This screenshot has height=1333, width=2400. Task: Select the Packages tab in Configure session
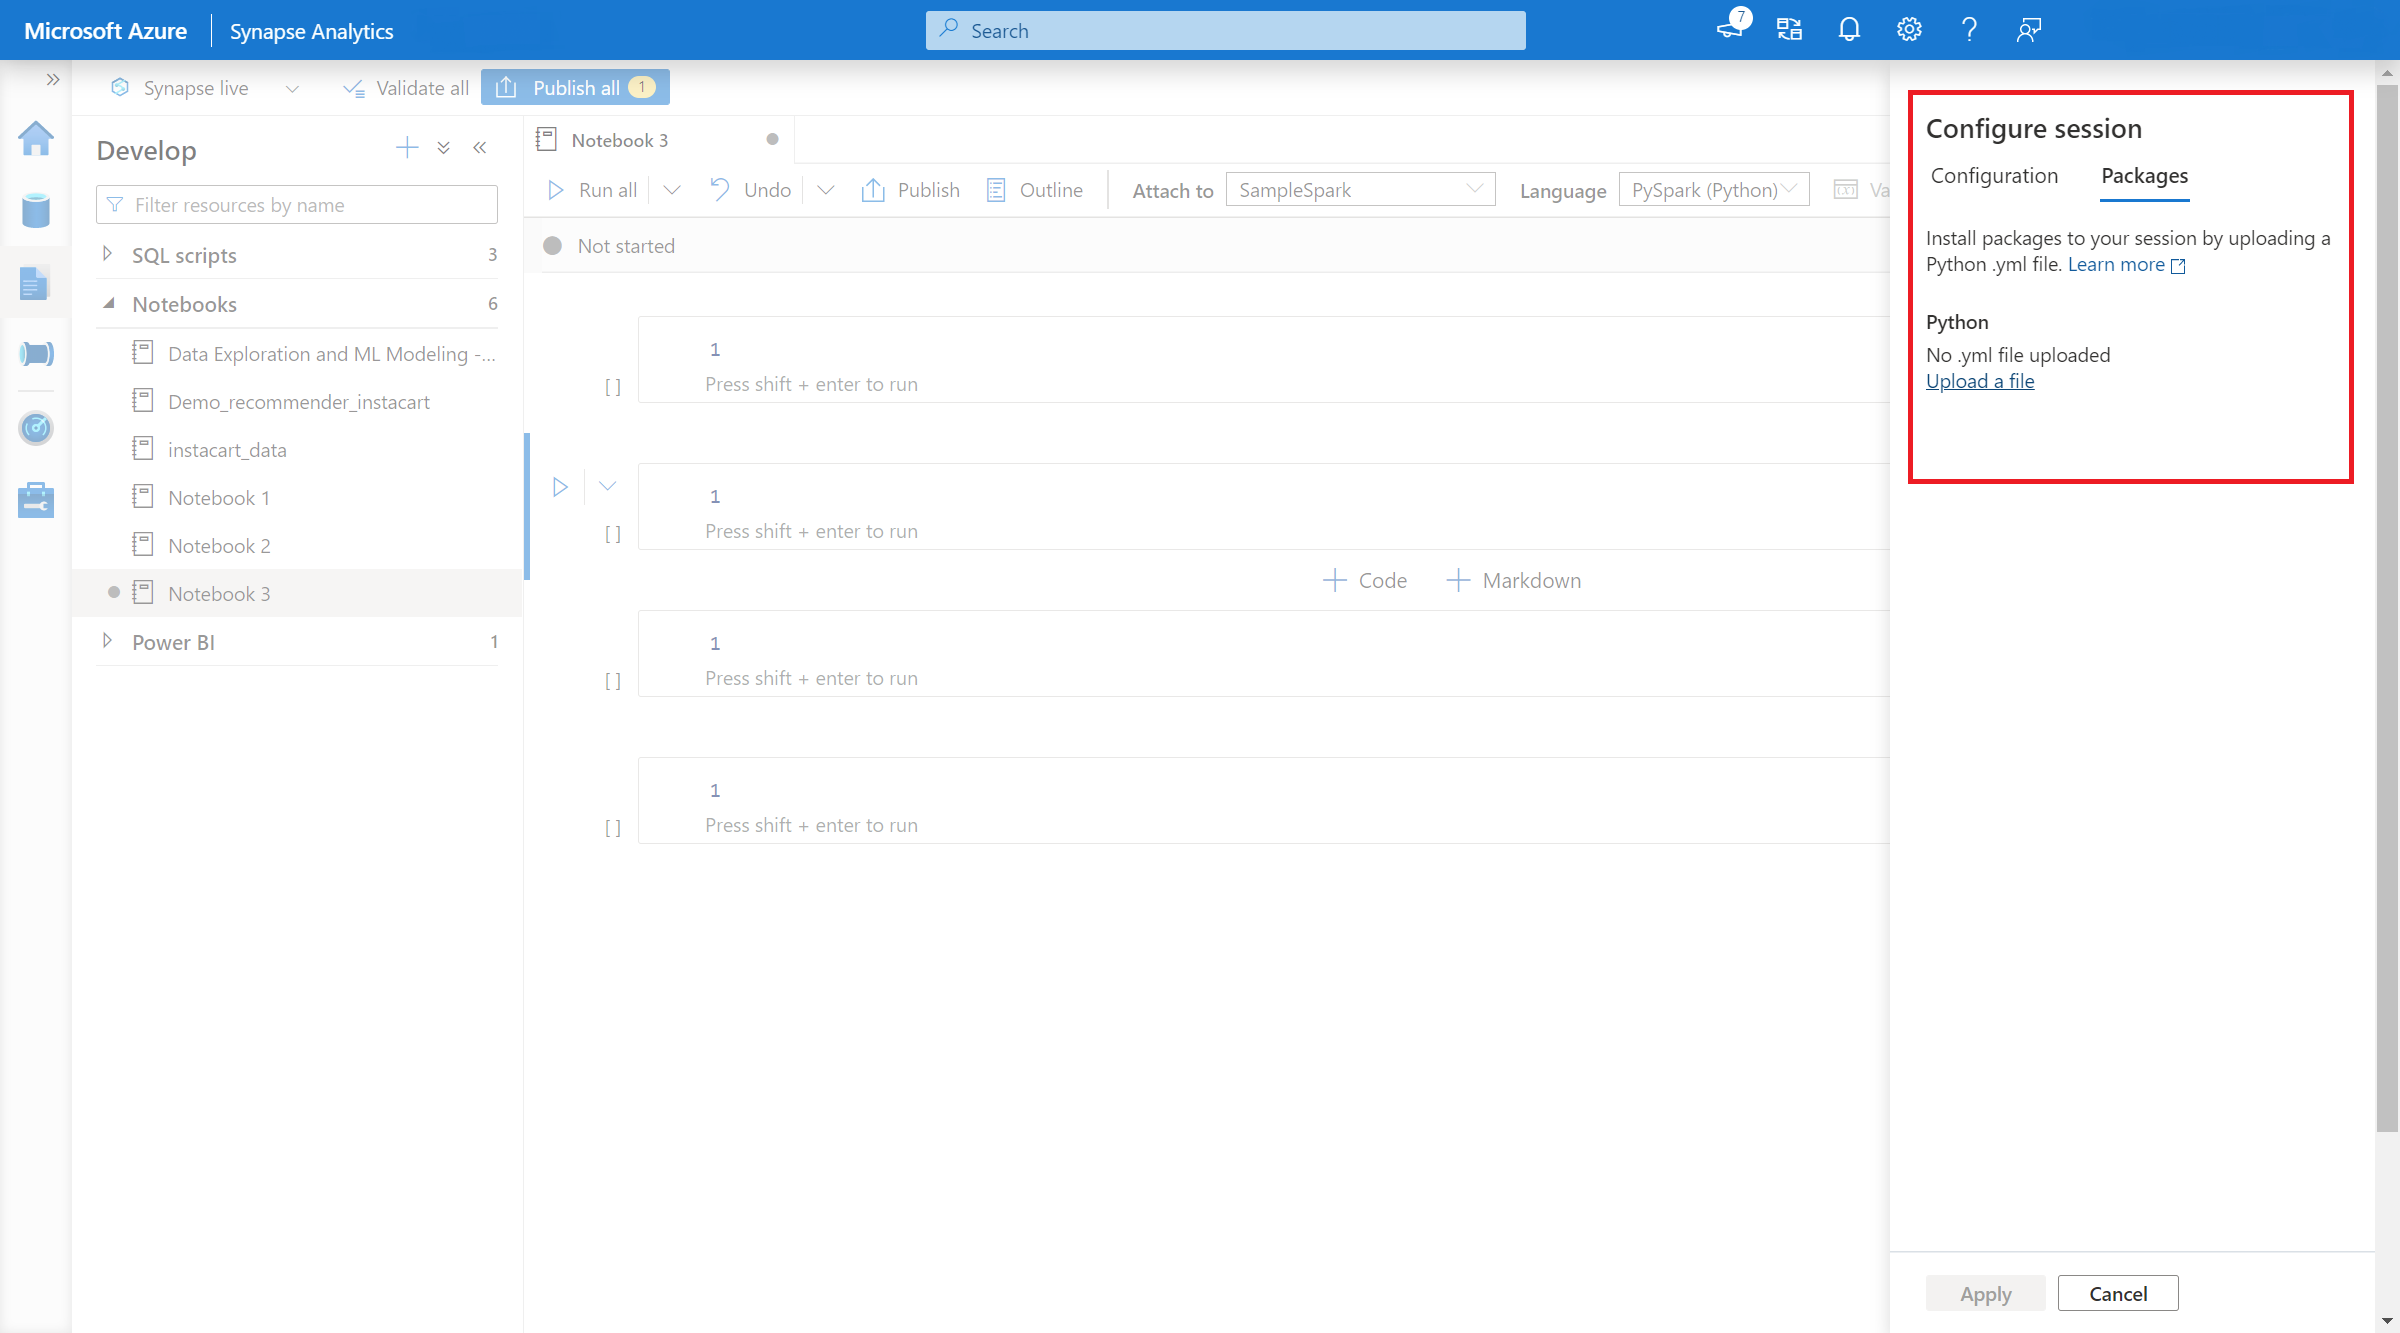pyautogui.click(x=2144, y=176)
